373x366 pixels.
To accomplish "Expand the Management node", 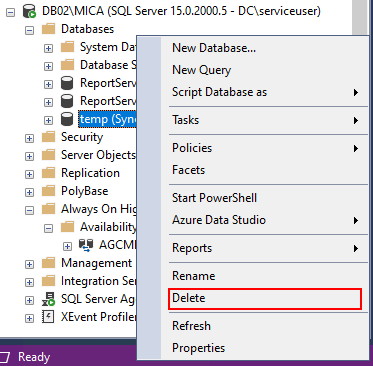I will (x=30, y=264).
